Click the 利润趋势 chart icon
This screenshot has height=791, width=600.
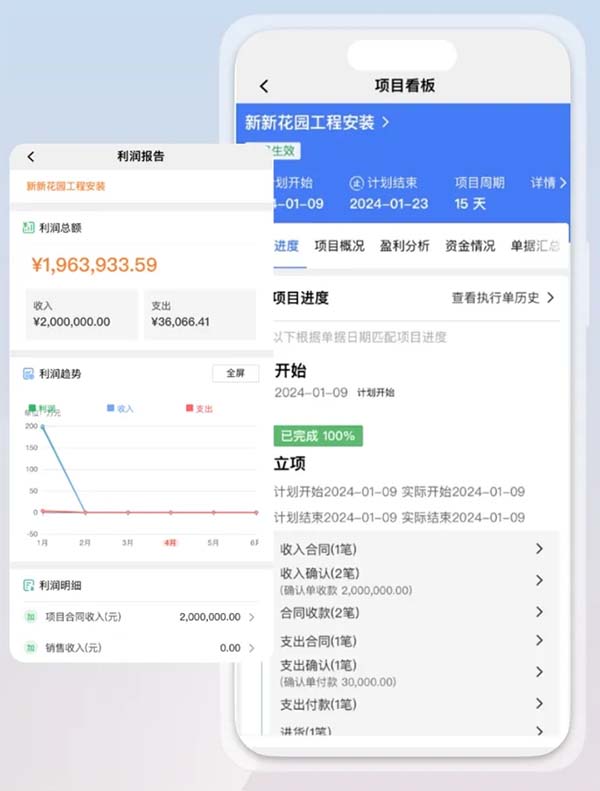29,374
